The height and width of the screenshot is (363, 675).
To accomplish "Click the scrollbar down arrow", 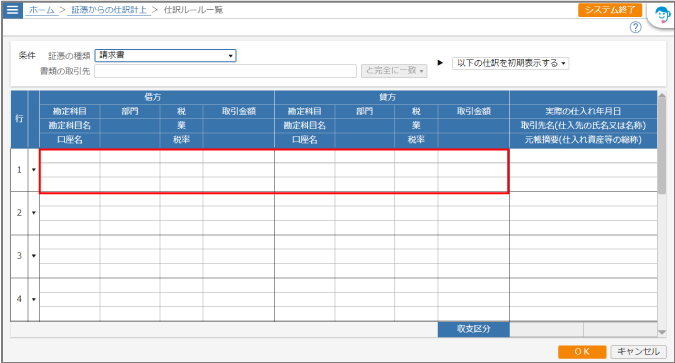I will click(x=662, y=332).
